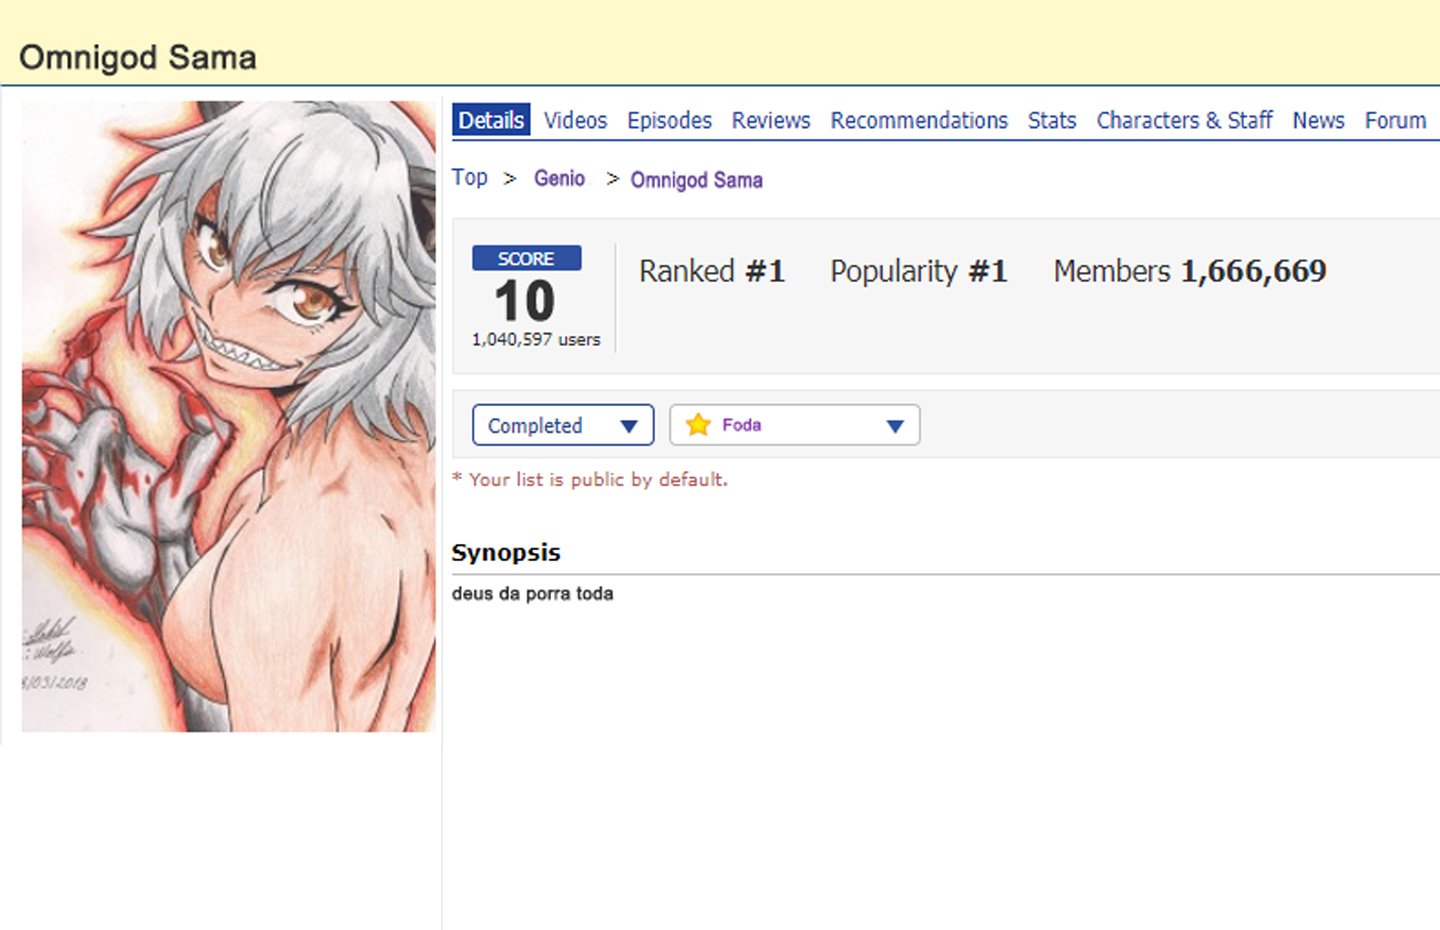This screenshot has width=1440, height=930.
Task: Follow the Genio breadcrumb link
Action: point(559,178)
